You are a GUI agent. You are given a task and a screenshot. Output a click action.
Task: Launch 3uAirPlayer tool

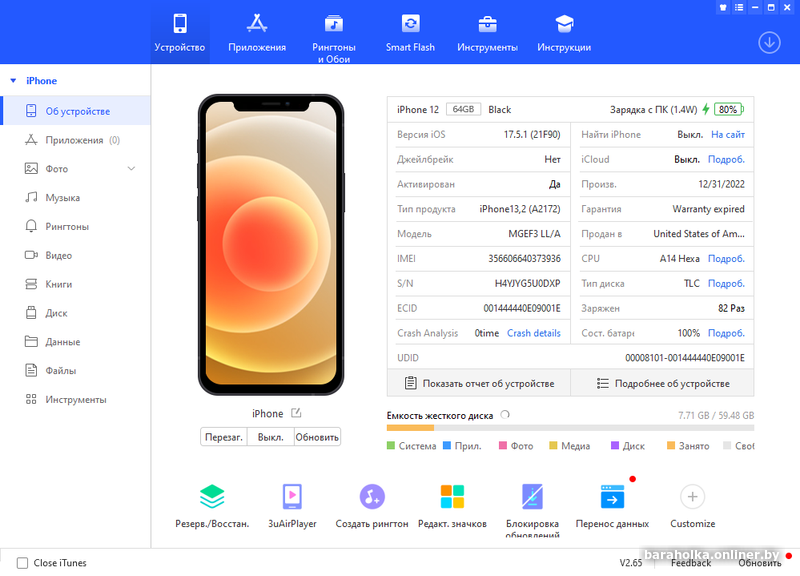coord(292,497)
